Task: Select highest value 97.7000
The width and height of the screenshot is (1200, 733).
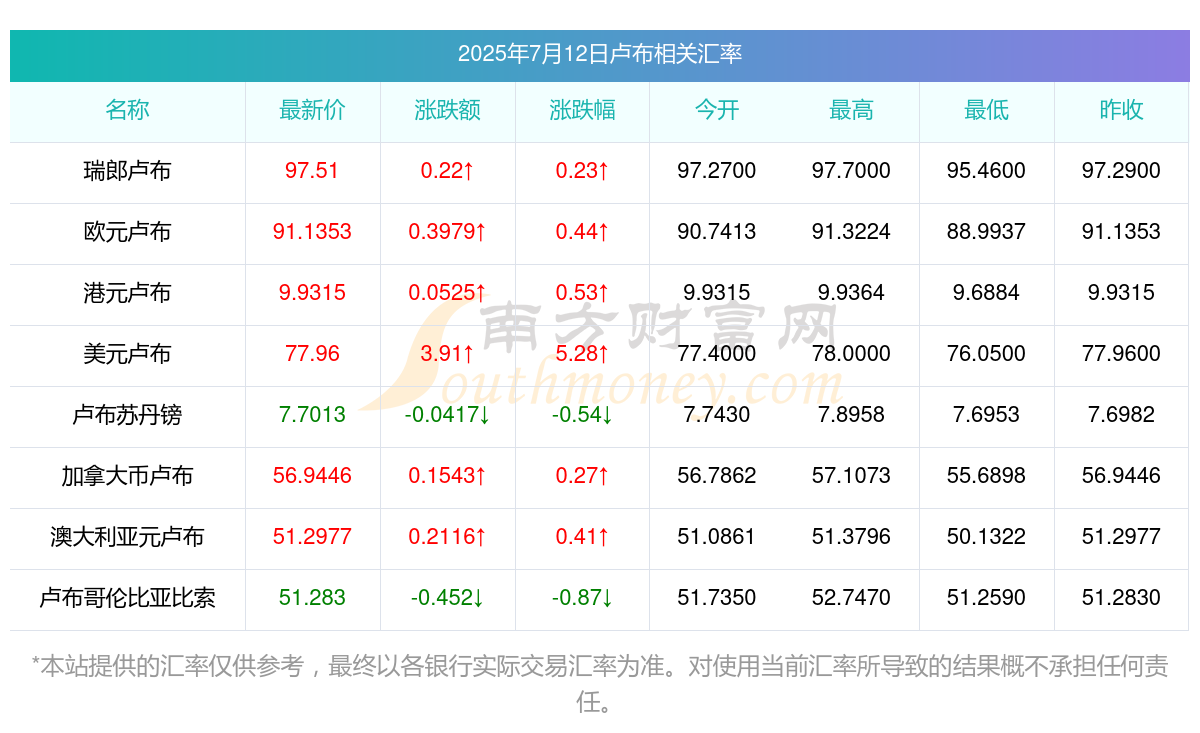Action: [x=851, y=171]
